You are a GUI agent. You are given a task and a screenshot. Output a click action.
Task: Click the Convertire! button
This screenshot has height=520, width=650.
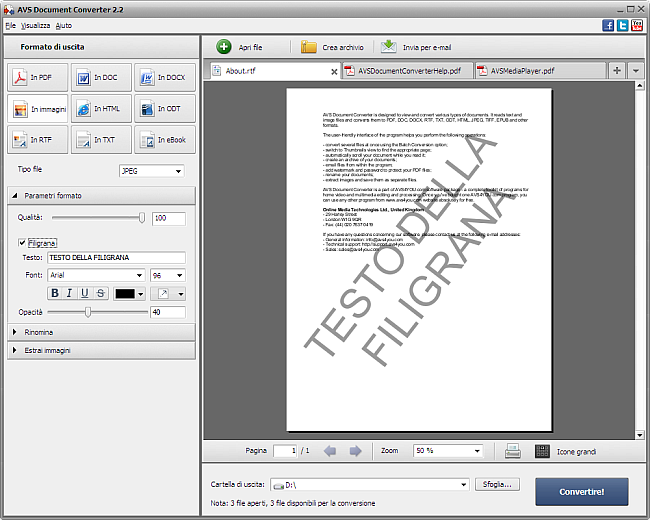(582, 492)
